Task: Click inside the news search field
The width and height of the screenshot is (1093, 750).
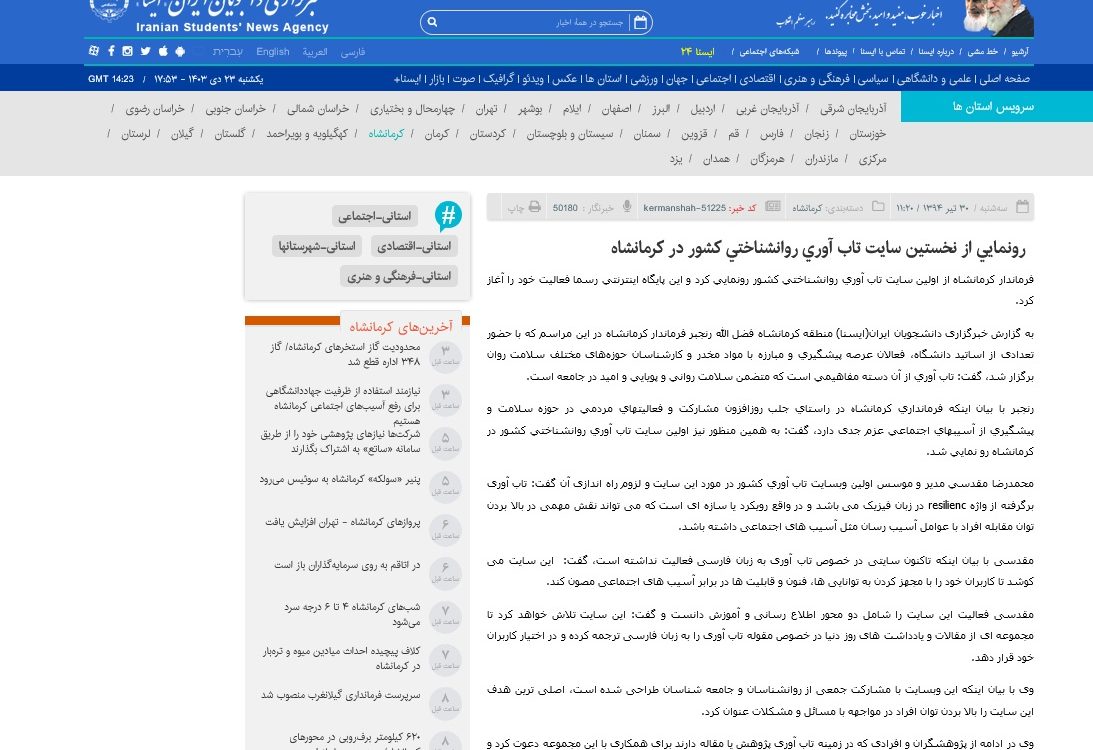Action: click(537, 22)
